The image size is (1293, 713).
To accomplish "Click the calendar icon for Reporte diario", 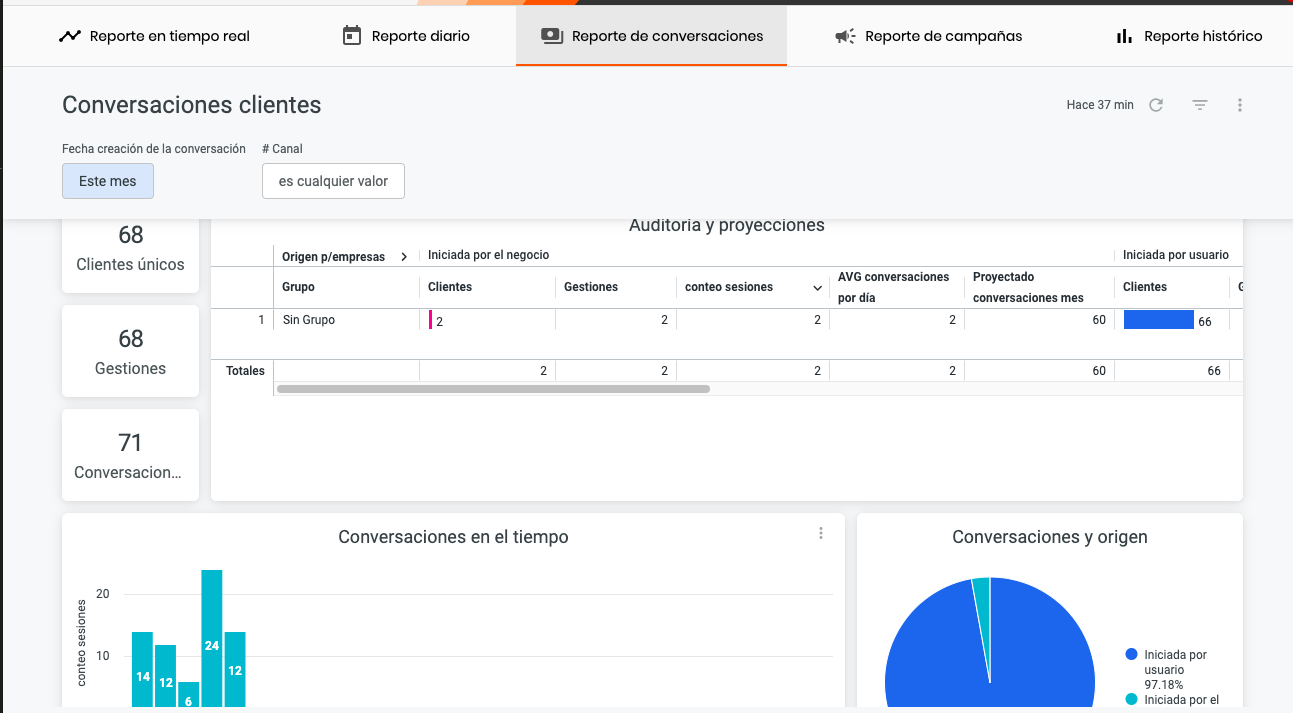I will (349, 34).
